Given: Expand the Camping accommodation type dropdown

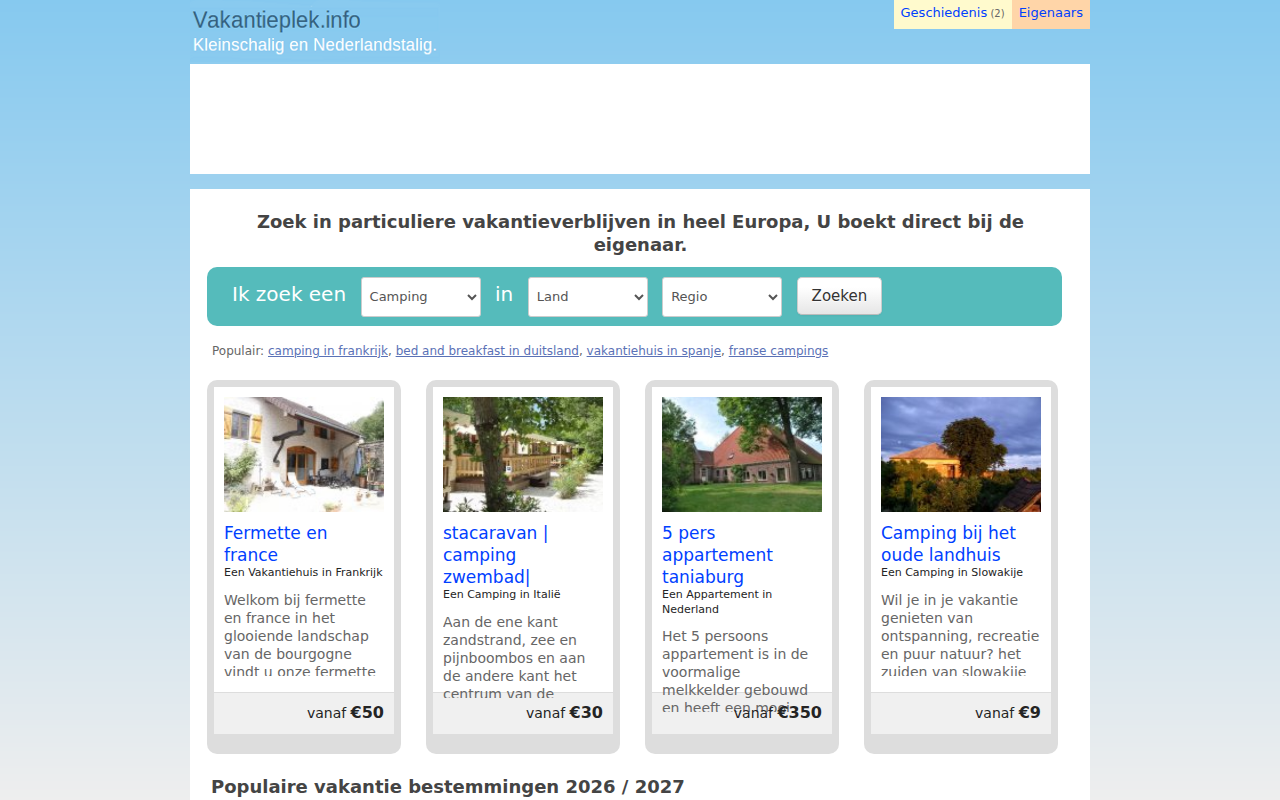Looking at the screenshot, I should click(x=421, y=297).
